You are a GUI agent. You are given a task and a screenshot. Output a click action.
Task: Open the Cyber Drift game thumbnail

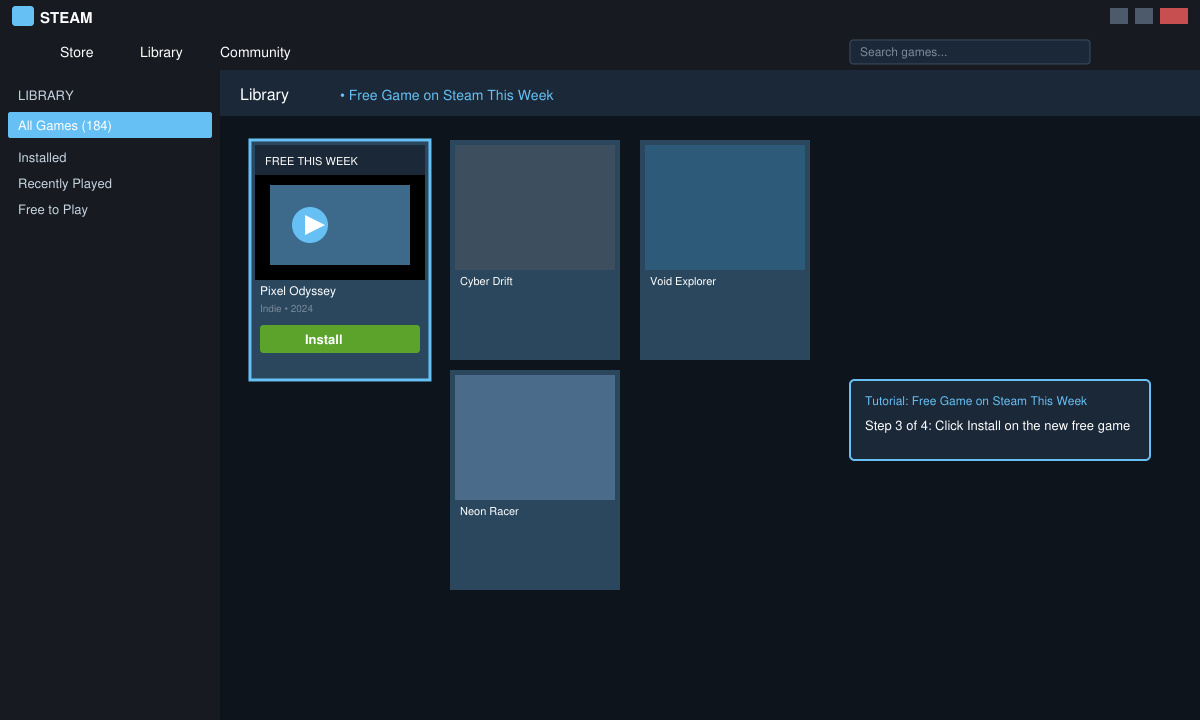coord(535,207)
